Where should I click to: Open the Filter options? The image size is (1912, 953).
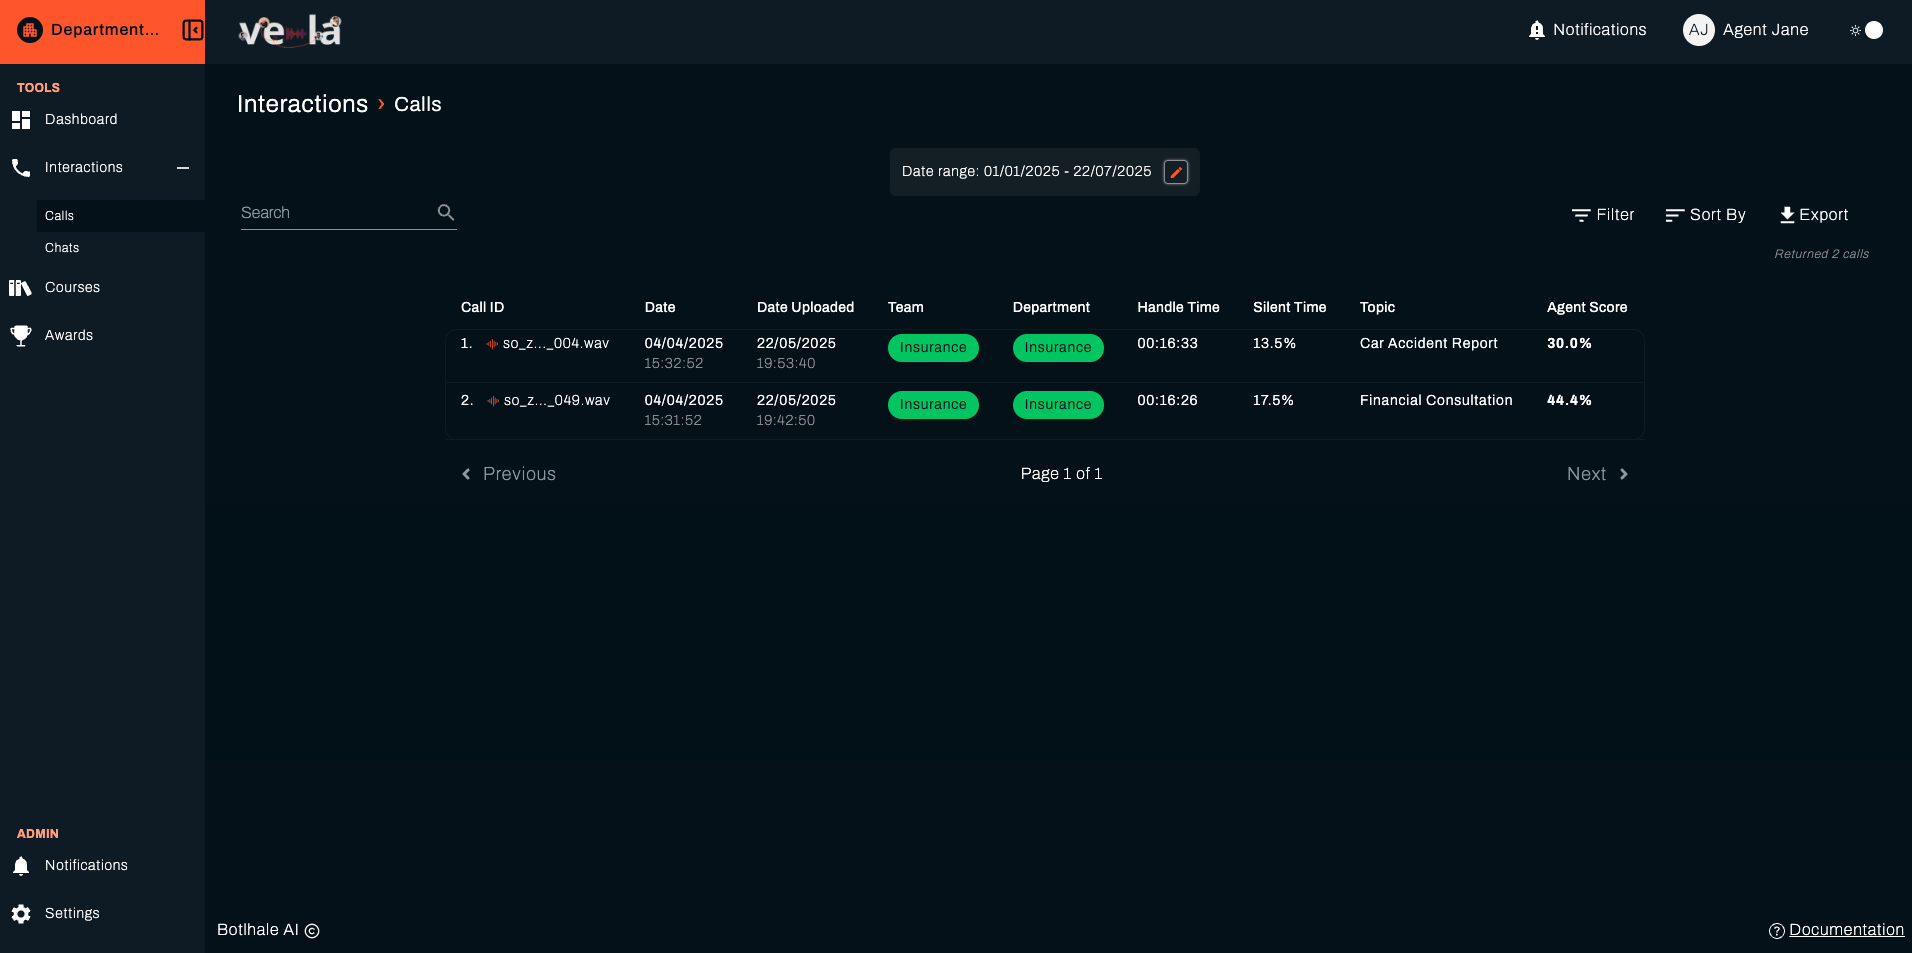[x=1603, y=215]
